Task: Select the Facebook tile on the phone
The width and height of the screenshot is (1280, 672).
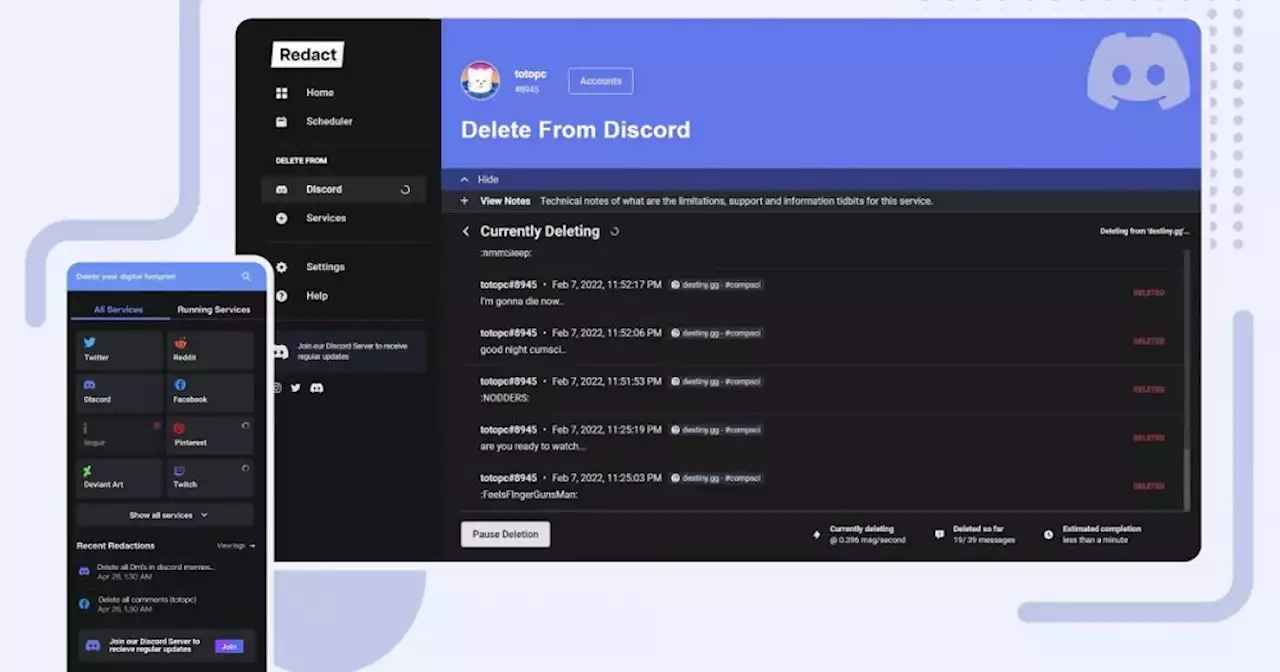Action: pos(210,392)
